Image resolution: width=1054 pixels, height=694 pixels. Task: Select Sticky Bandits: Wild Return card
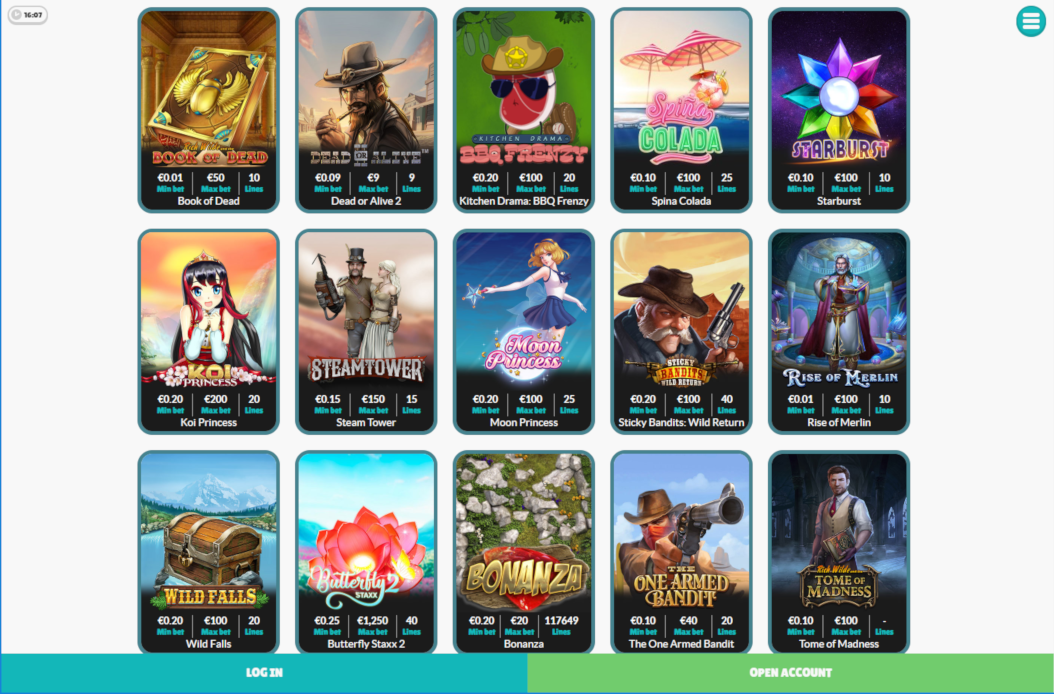[x=681, y=332]
